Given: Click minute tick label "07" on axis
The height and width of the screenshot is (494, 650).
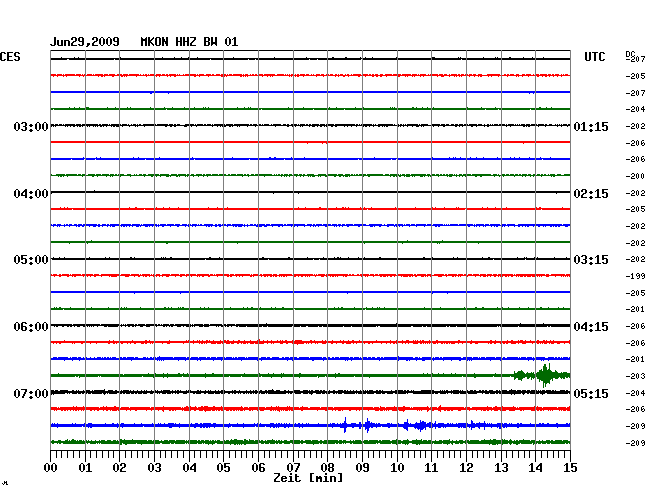Looking at the screenshot, I should 293,468.
